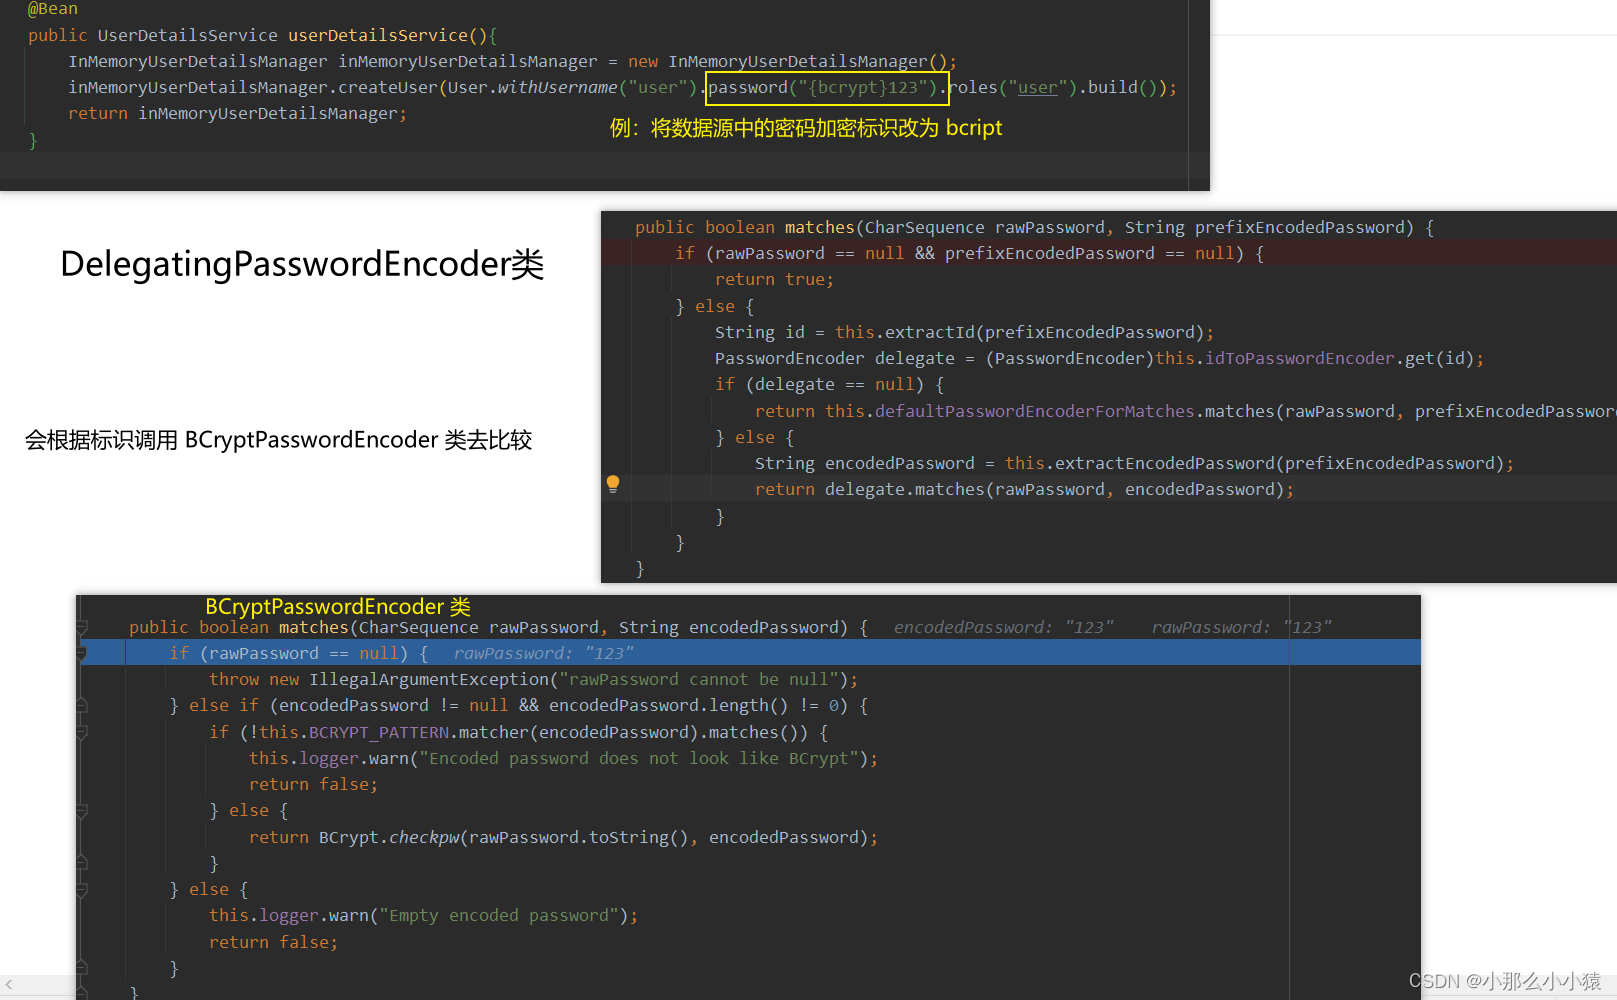Click 'Empty encoded password' warning string
Viewport: 1617px width, 1000px height.
(498, 915)
